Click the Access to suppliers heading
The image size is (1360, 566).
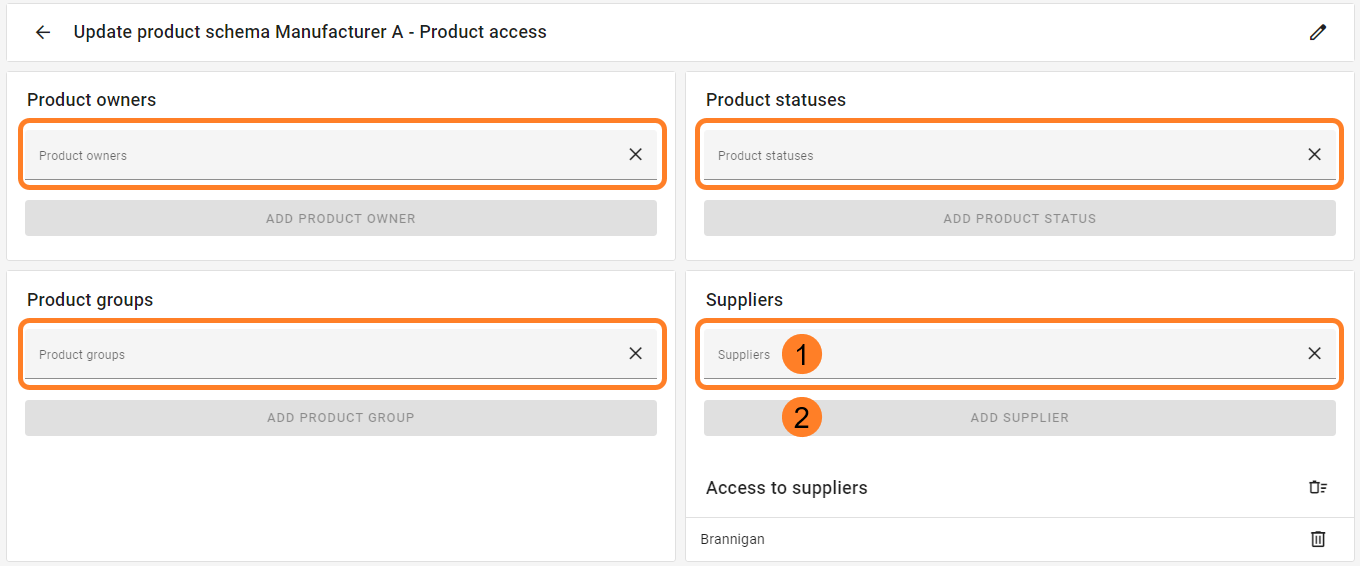click(786, 488)
